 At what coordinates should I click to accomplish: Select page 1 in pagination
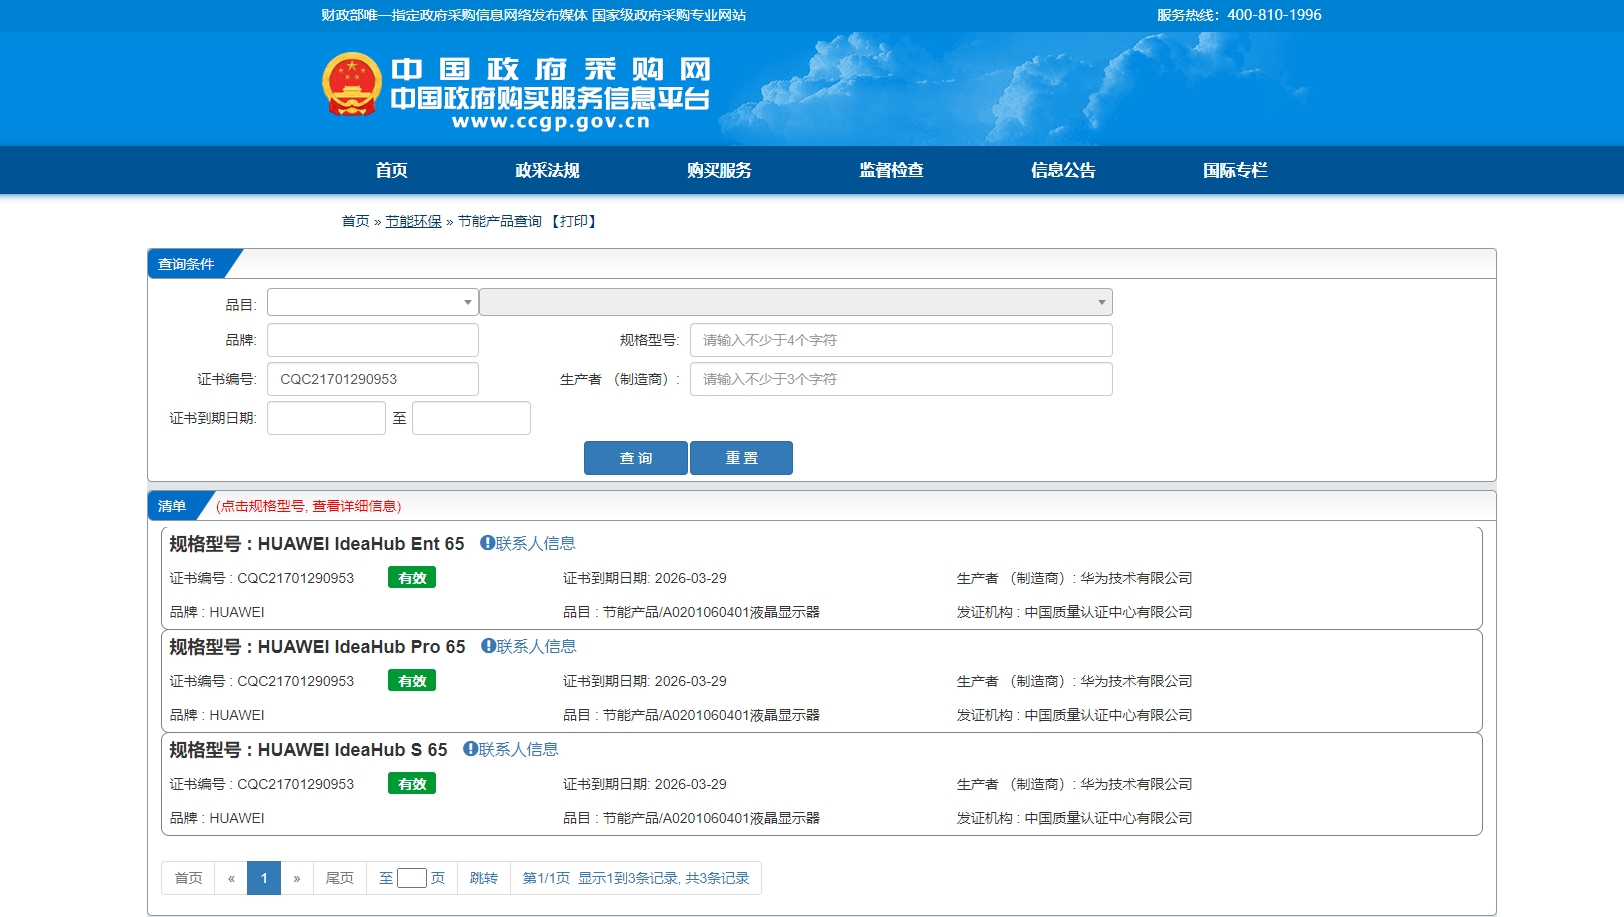point(264,878)
